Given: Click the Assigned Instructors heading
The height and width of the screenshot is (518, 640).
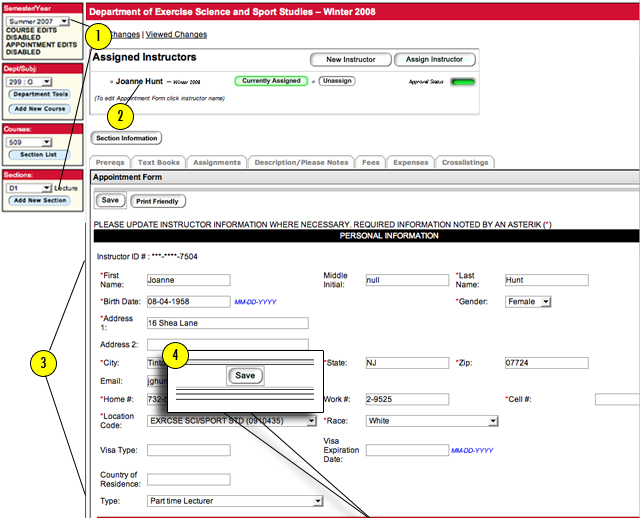Looking at the screenshot, I should [144, 57].
